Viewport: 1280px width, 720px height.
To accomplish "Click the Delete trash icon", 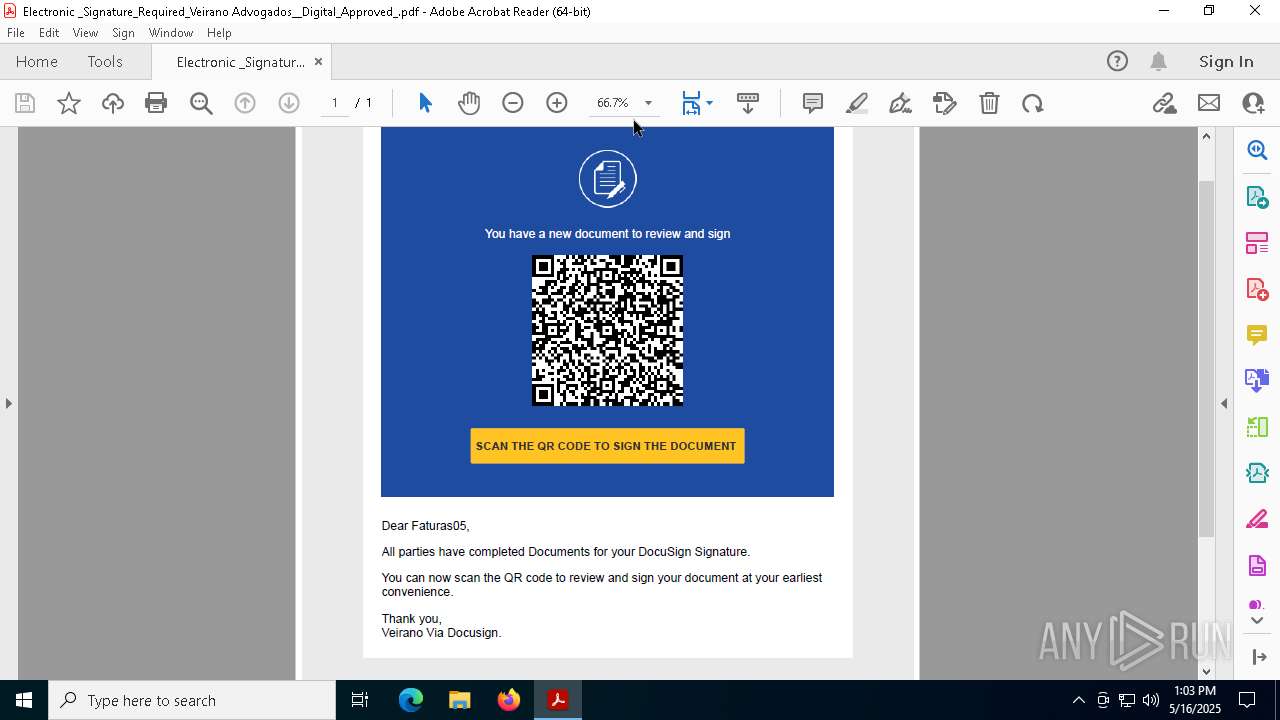I will tap(989, 103).
